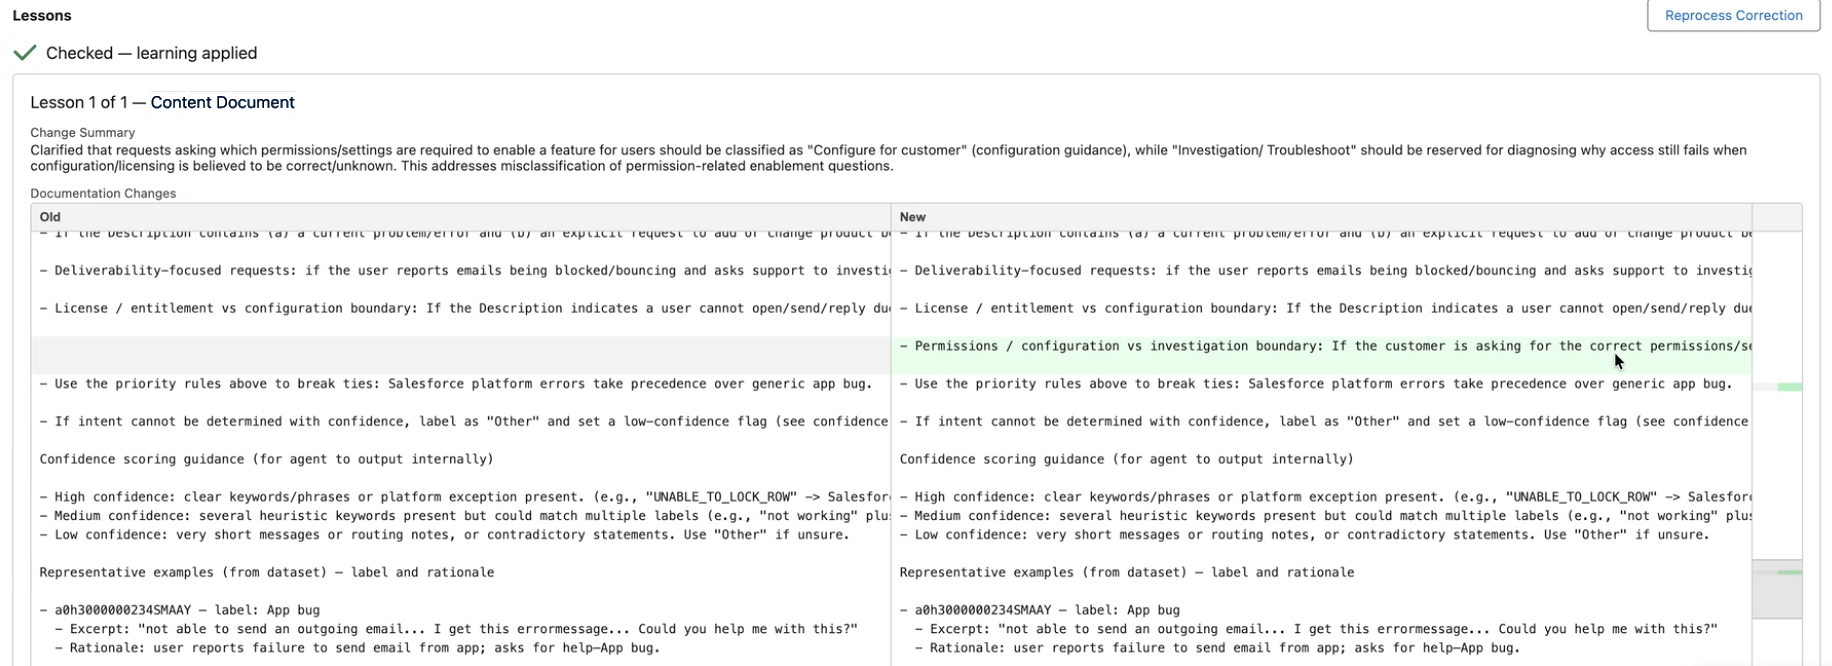Click the 'Lesson 1 of 1' label

79,102
